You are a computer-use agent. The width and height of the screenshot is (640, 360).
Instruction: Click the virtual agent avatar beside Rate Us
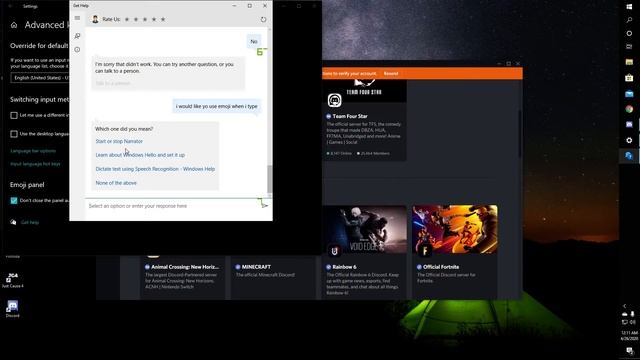(x=95, y=19)
